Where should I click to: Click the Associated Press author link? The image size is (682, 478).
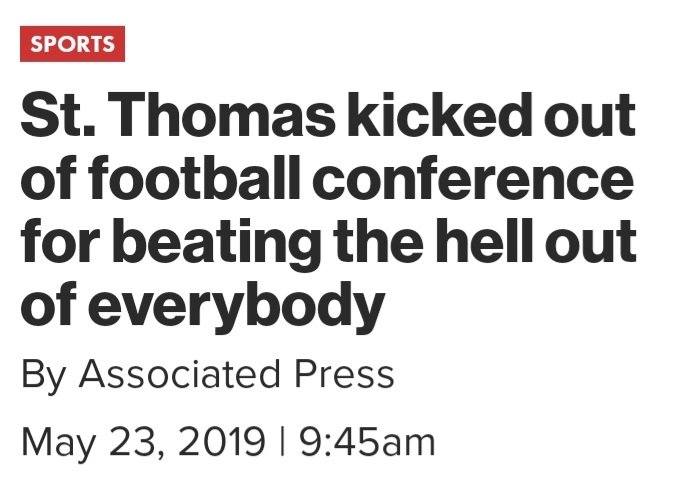[236, 375]
